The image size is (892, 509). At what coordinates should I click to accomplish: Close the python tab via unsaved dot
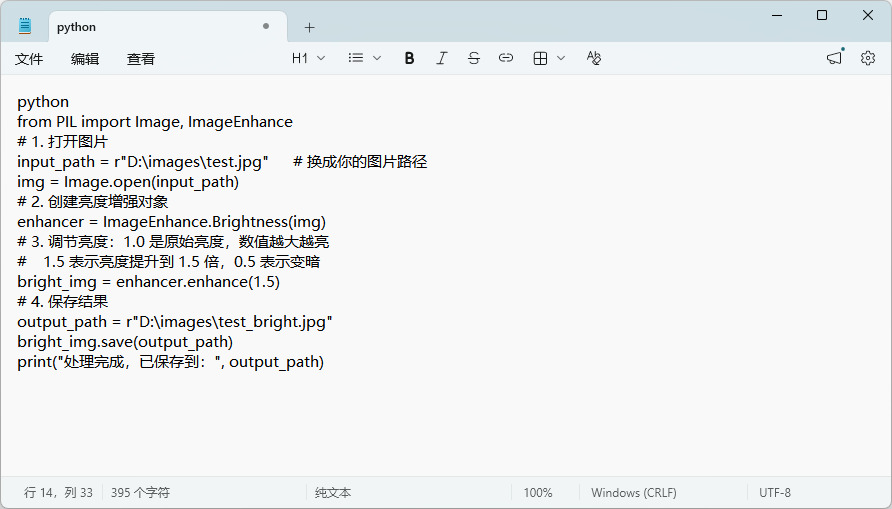point(266,26)
